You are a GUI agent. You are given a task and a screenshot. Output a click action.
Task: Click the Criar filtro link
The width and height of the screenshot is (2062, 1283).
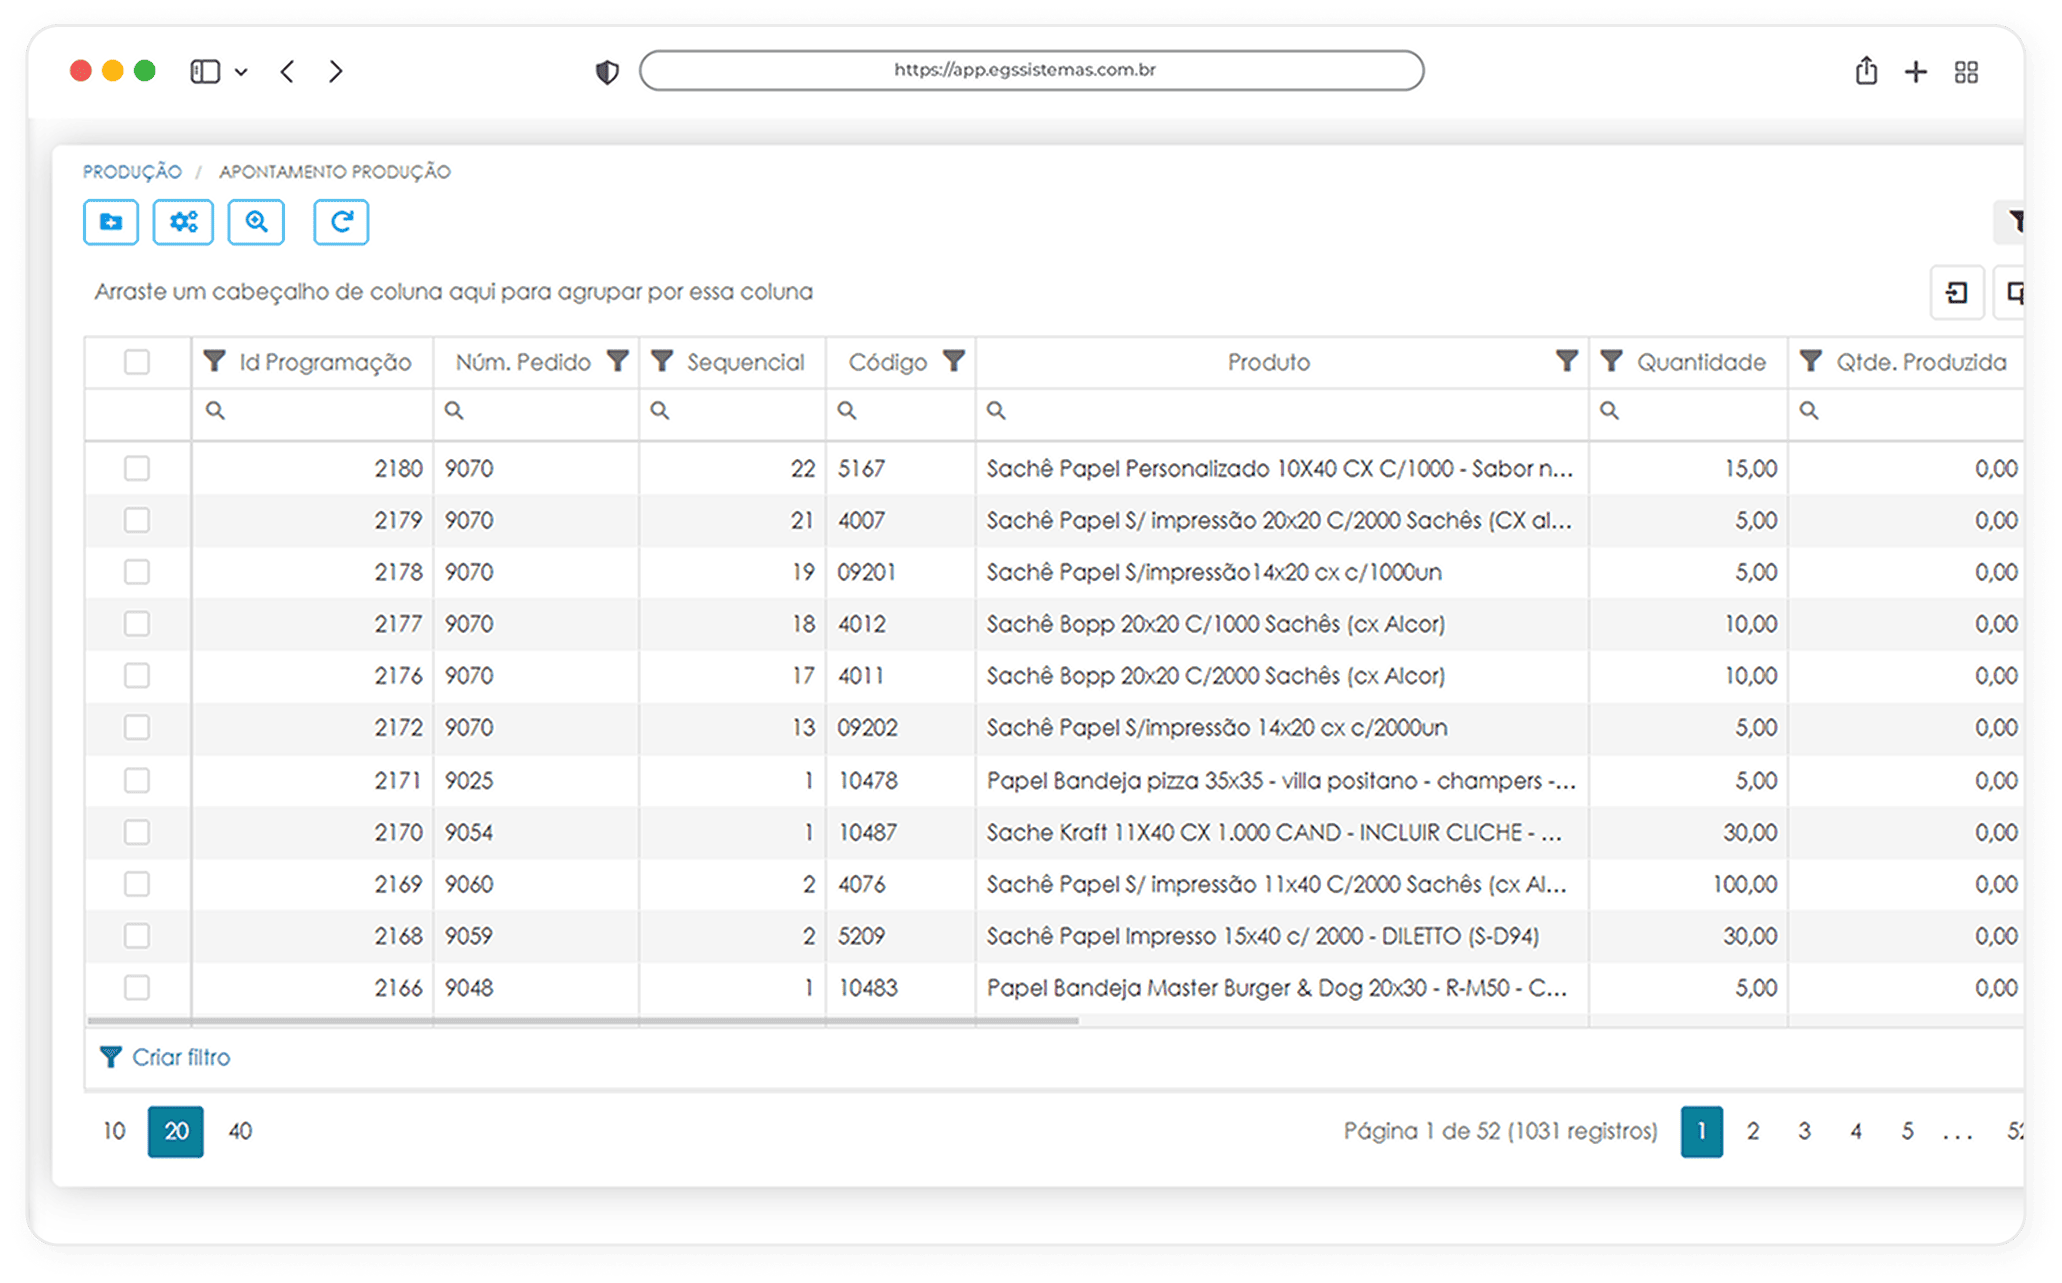click(x=166, y=1057)
